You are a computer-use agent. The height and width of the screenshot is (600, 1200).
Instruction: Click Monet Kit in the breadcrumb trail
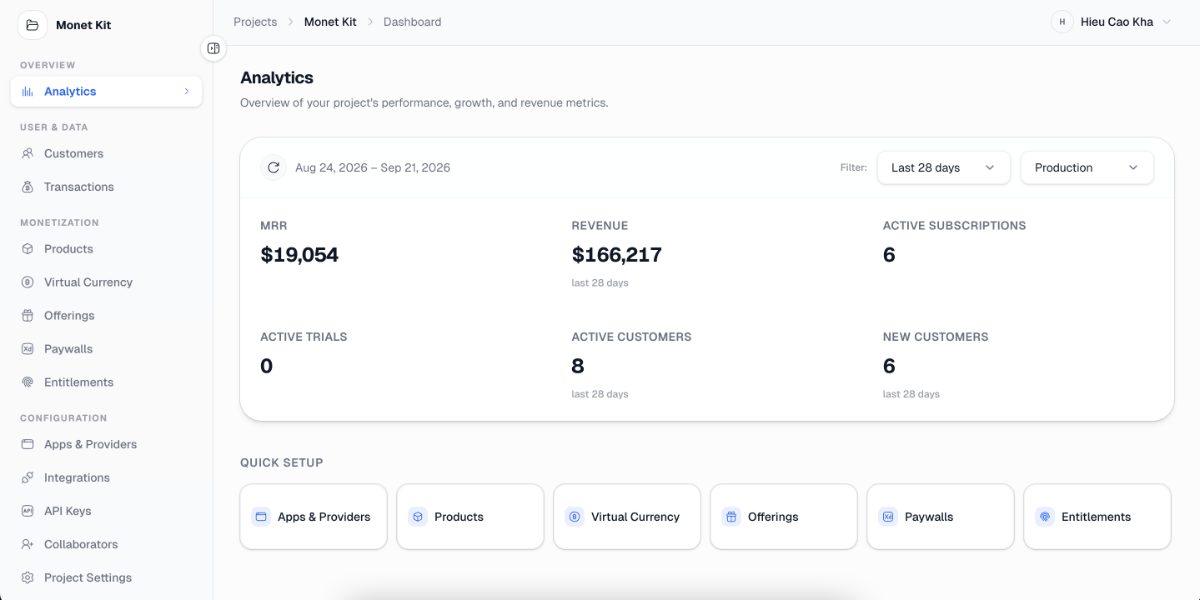point(330,22)
